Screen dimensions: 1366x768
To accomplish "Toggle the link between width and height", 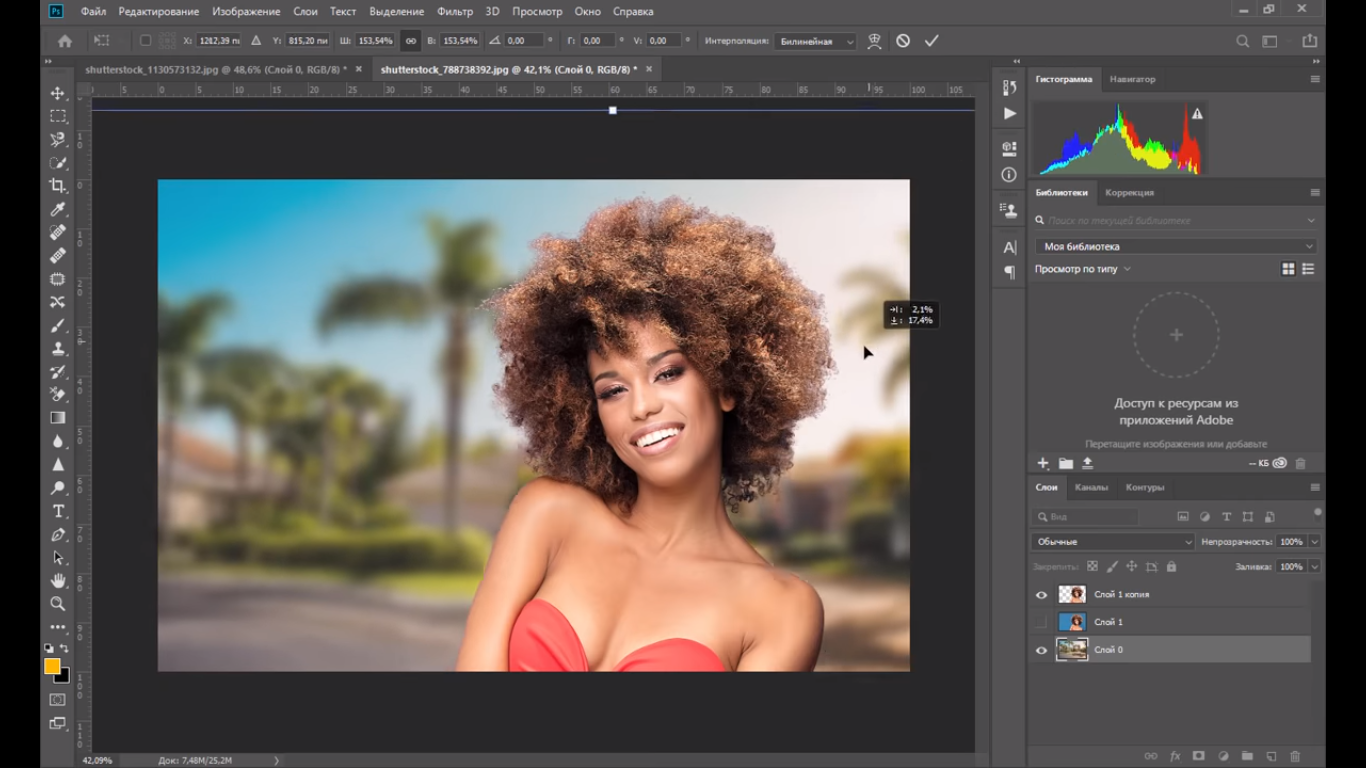I will (410, 41).
